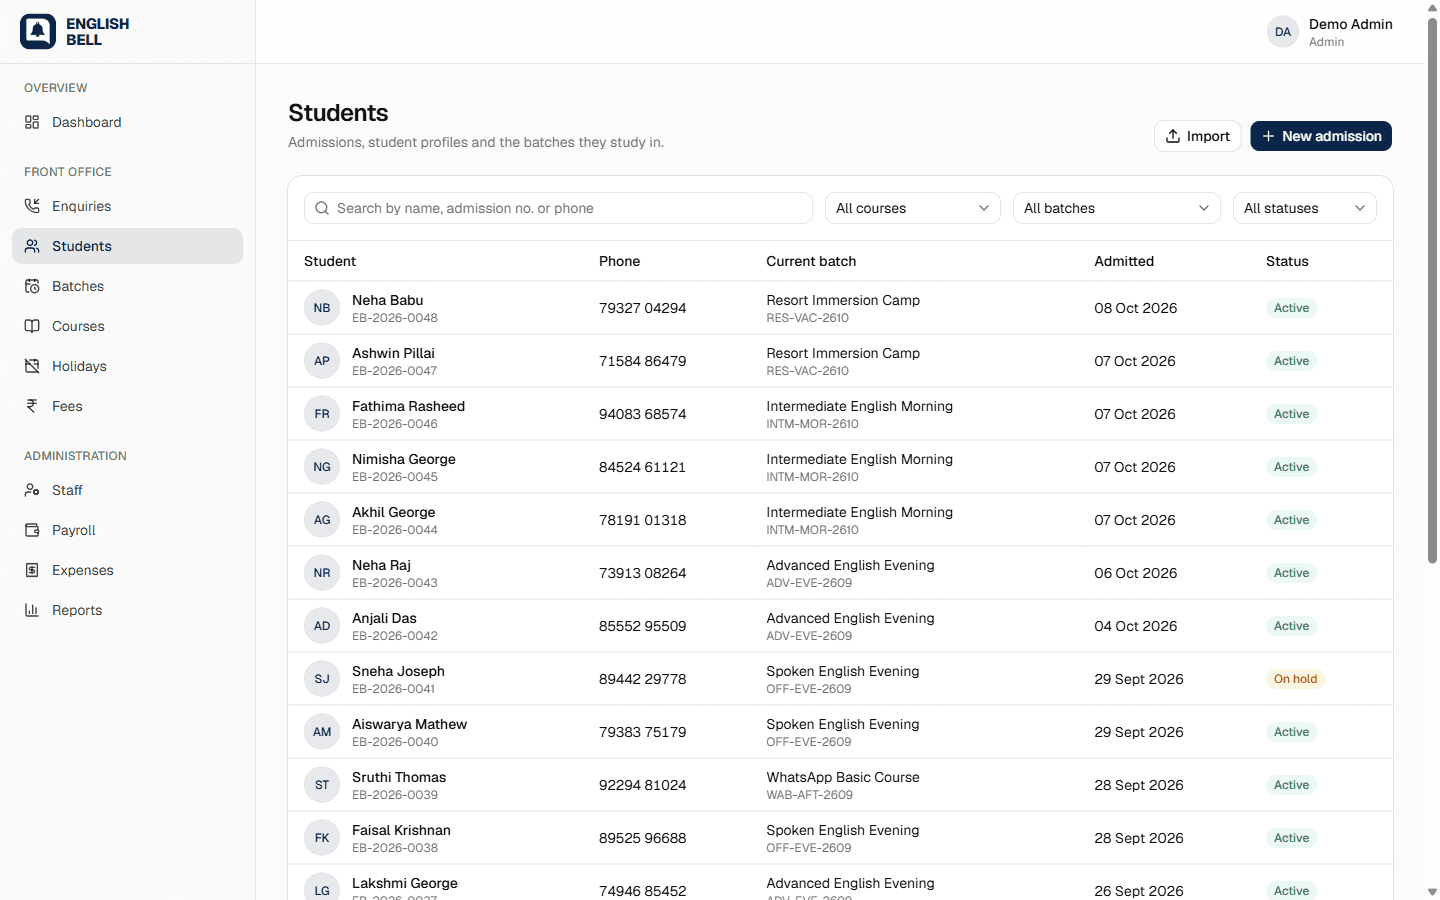Click the page vertical scrollbar thumb
The image size is (1440, 900).
(1432, 290)
